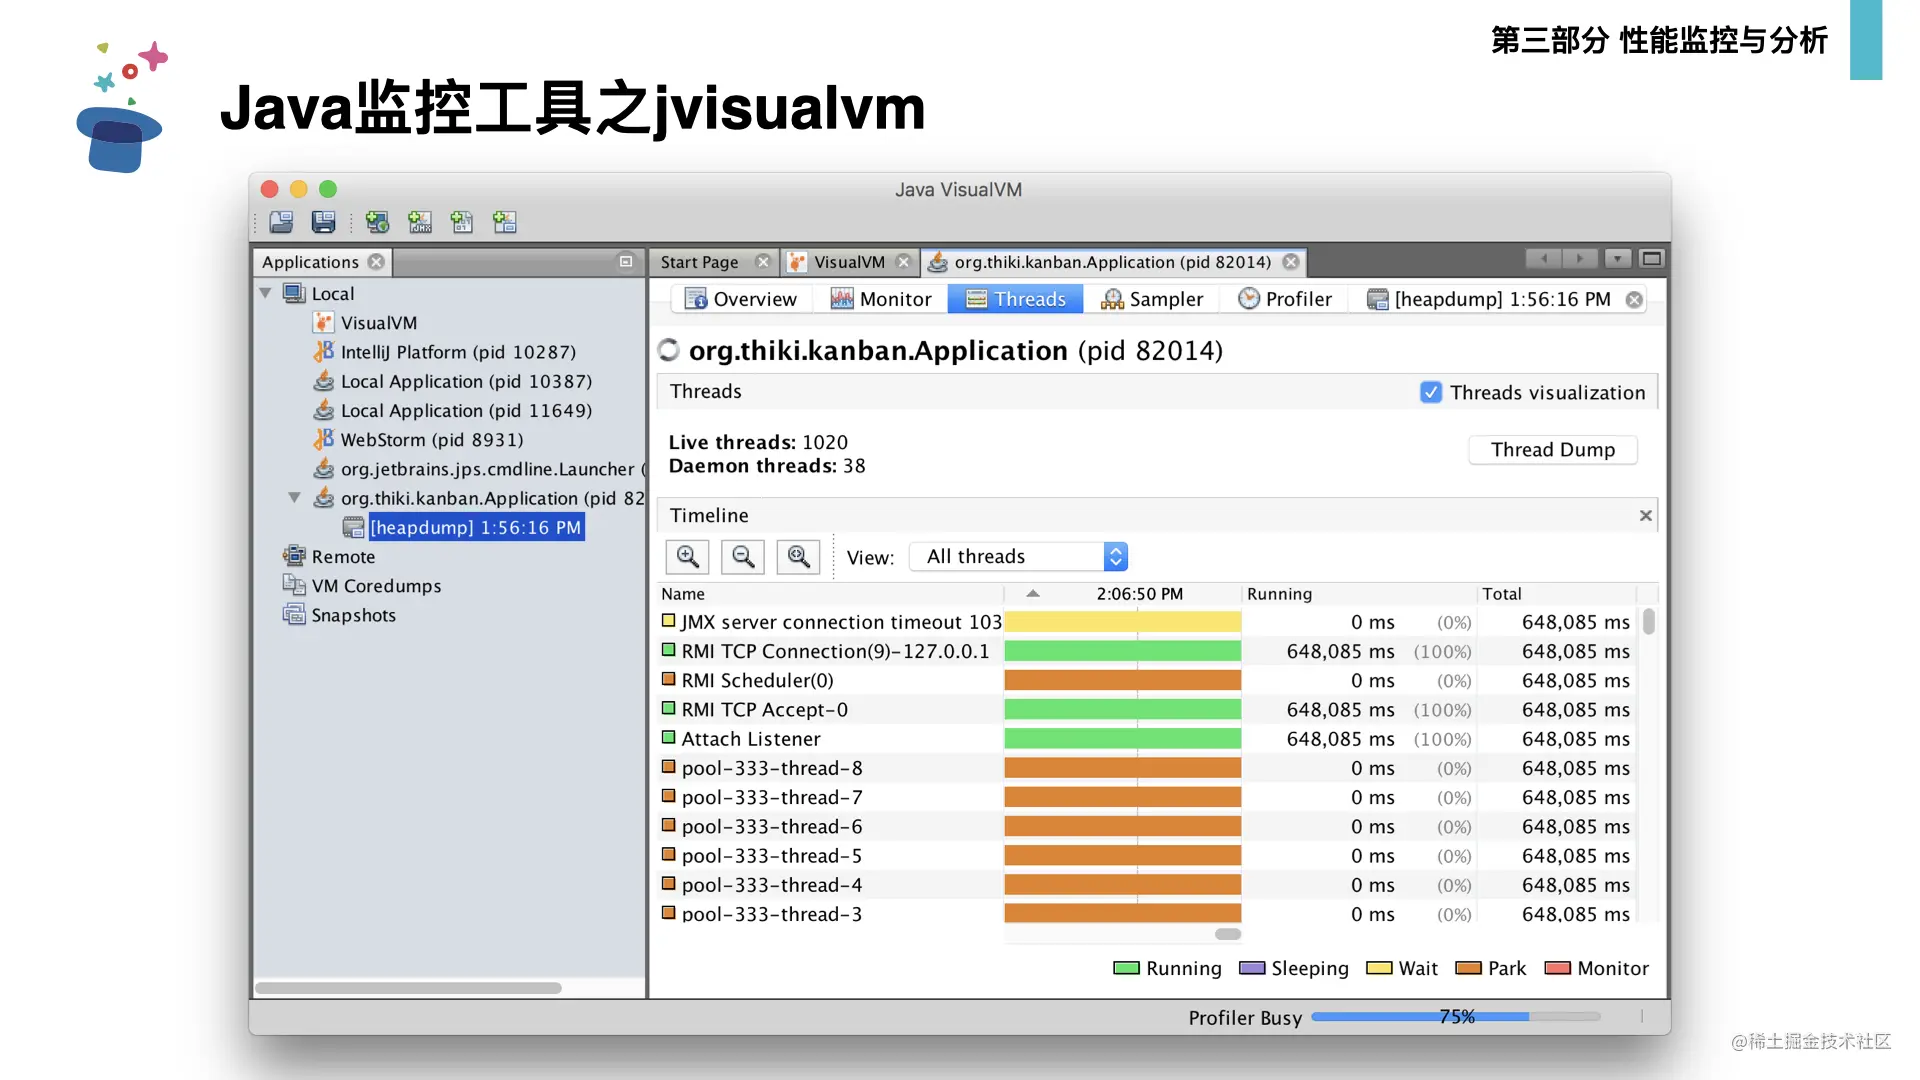Click the Running legend color swatch
This screenshot has height=1080, width=1920.
point(1126,968)
